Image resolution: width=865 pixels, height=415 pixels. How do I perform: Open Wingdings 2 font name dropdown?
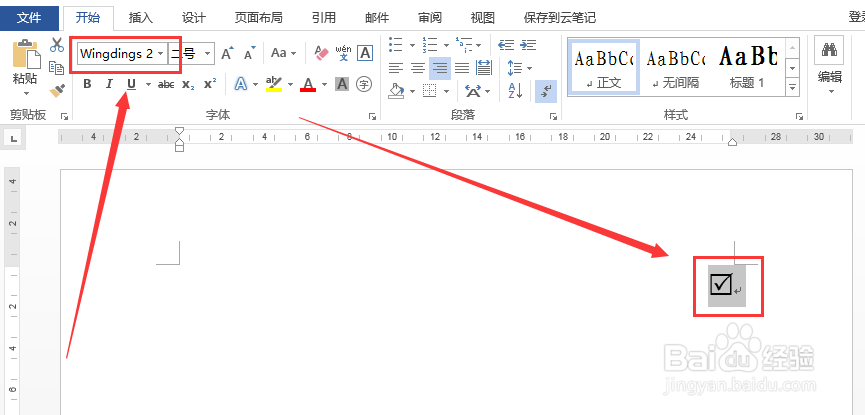161,54
